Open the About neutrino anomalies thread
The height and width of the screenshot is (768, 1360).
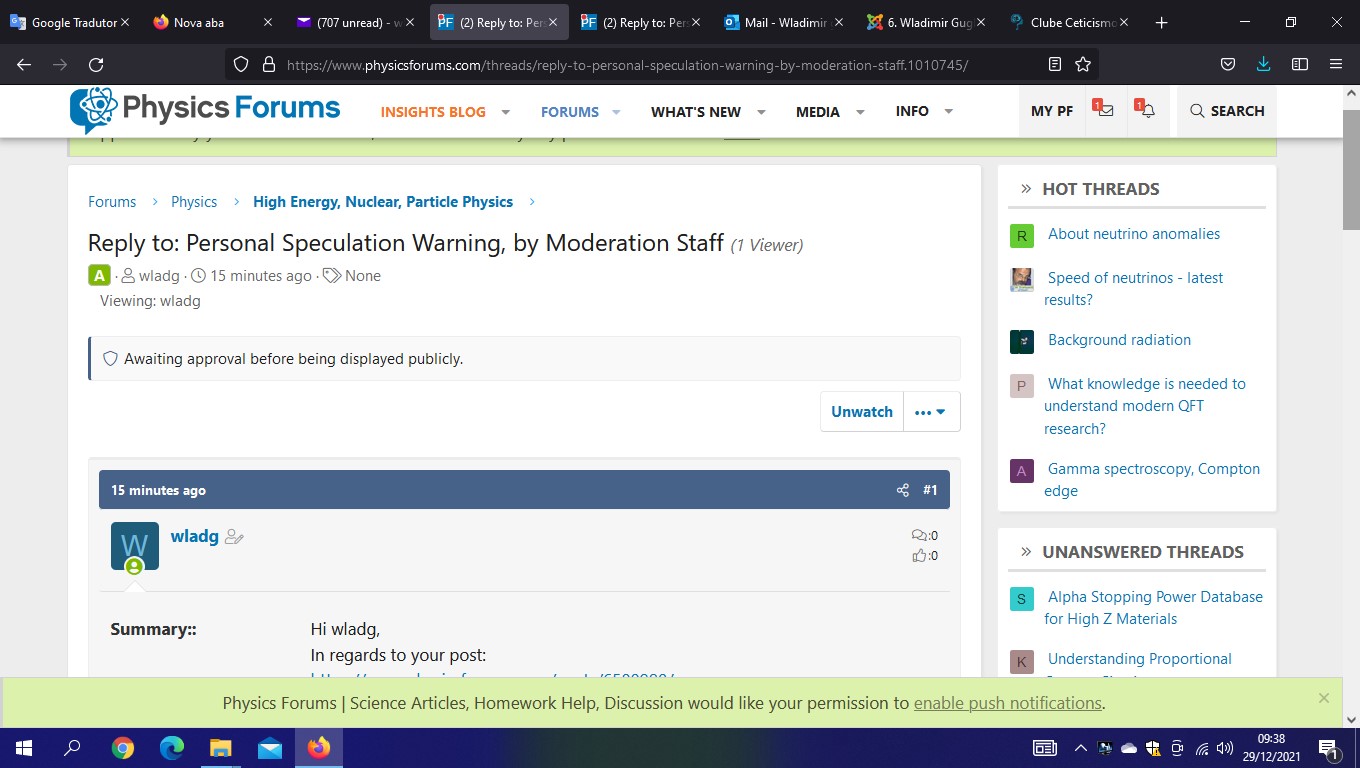(x=1133, y=234)
